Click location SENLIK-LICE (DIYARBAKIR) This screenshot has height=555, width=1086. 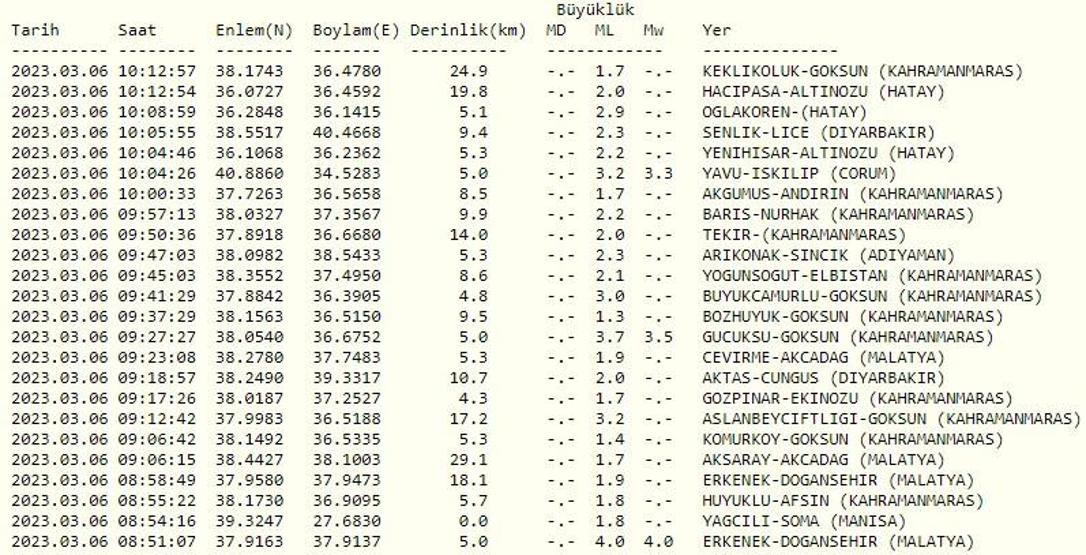point(819,132)
